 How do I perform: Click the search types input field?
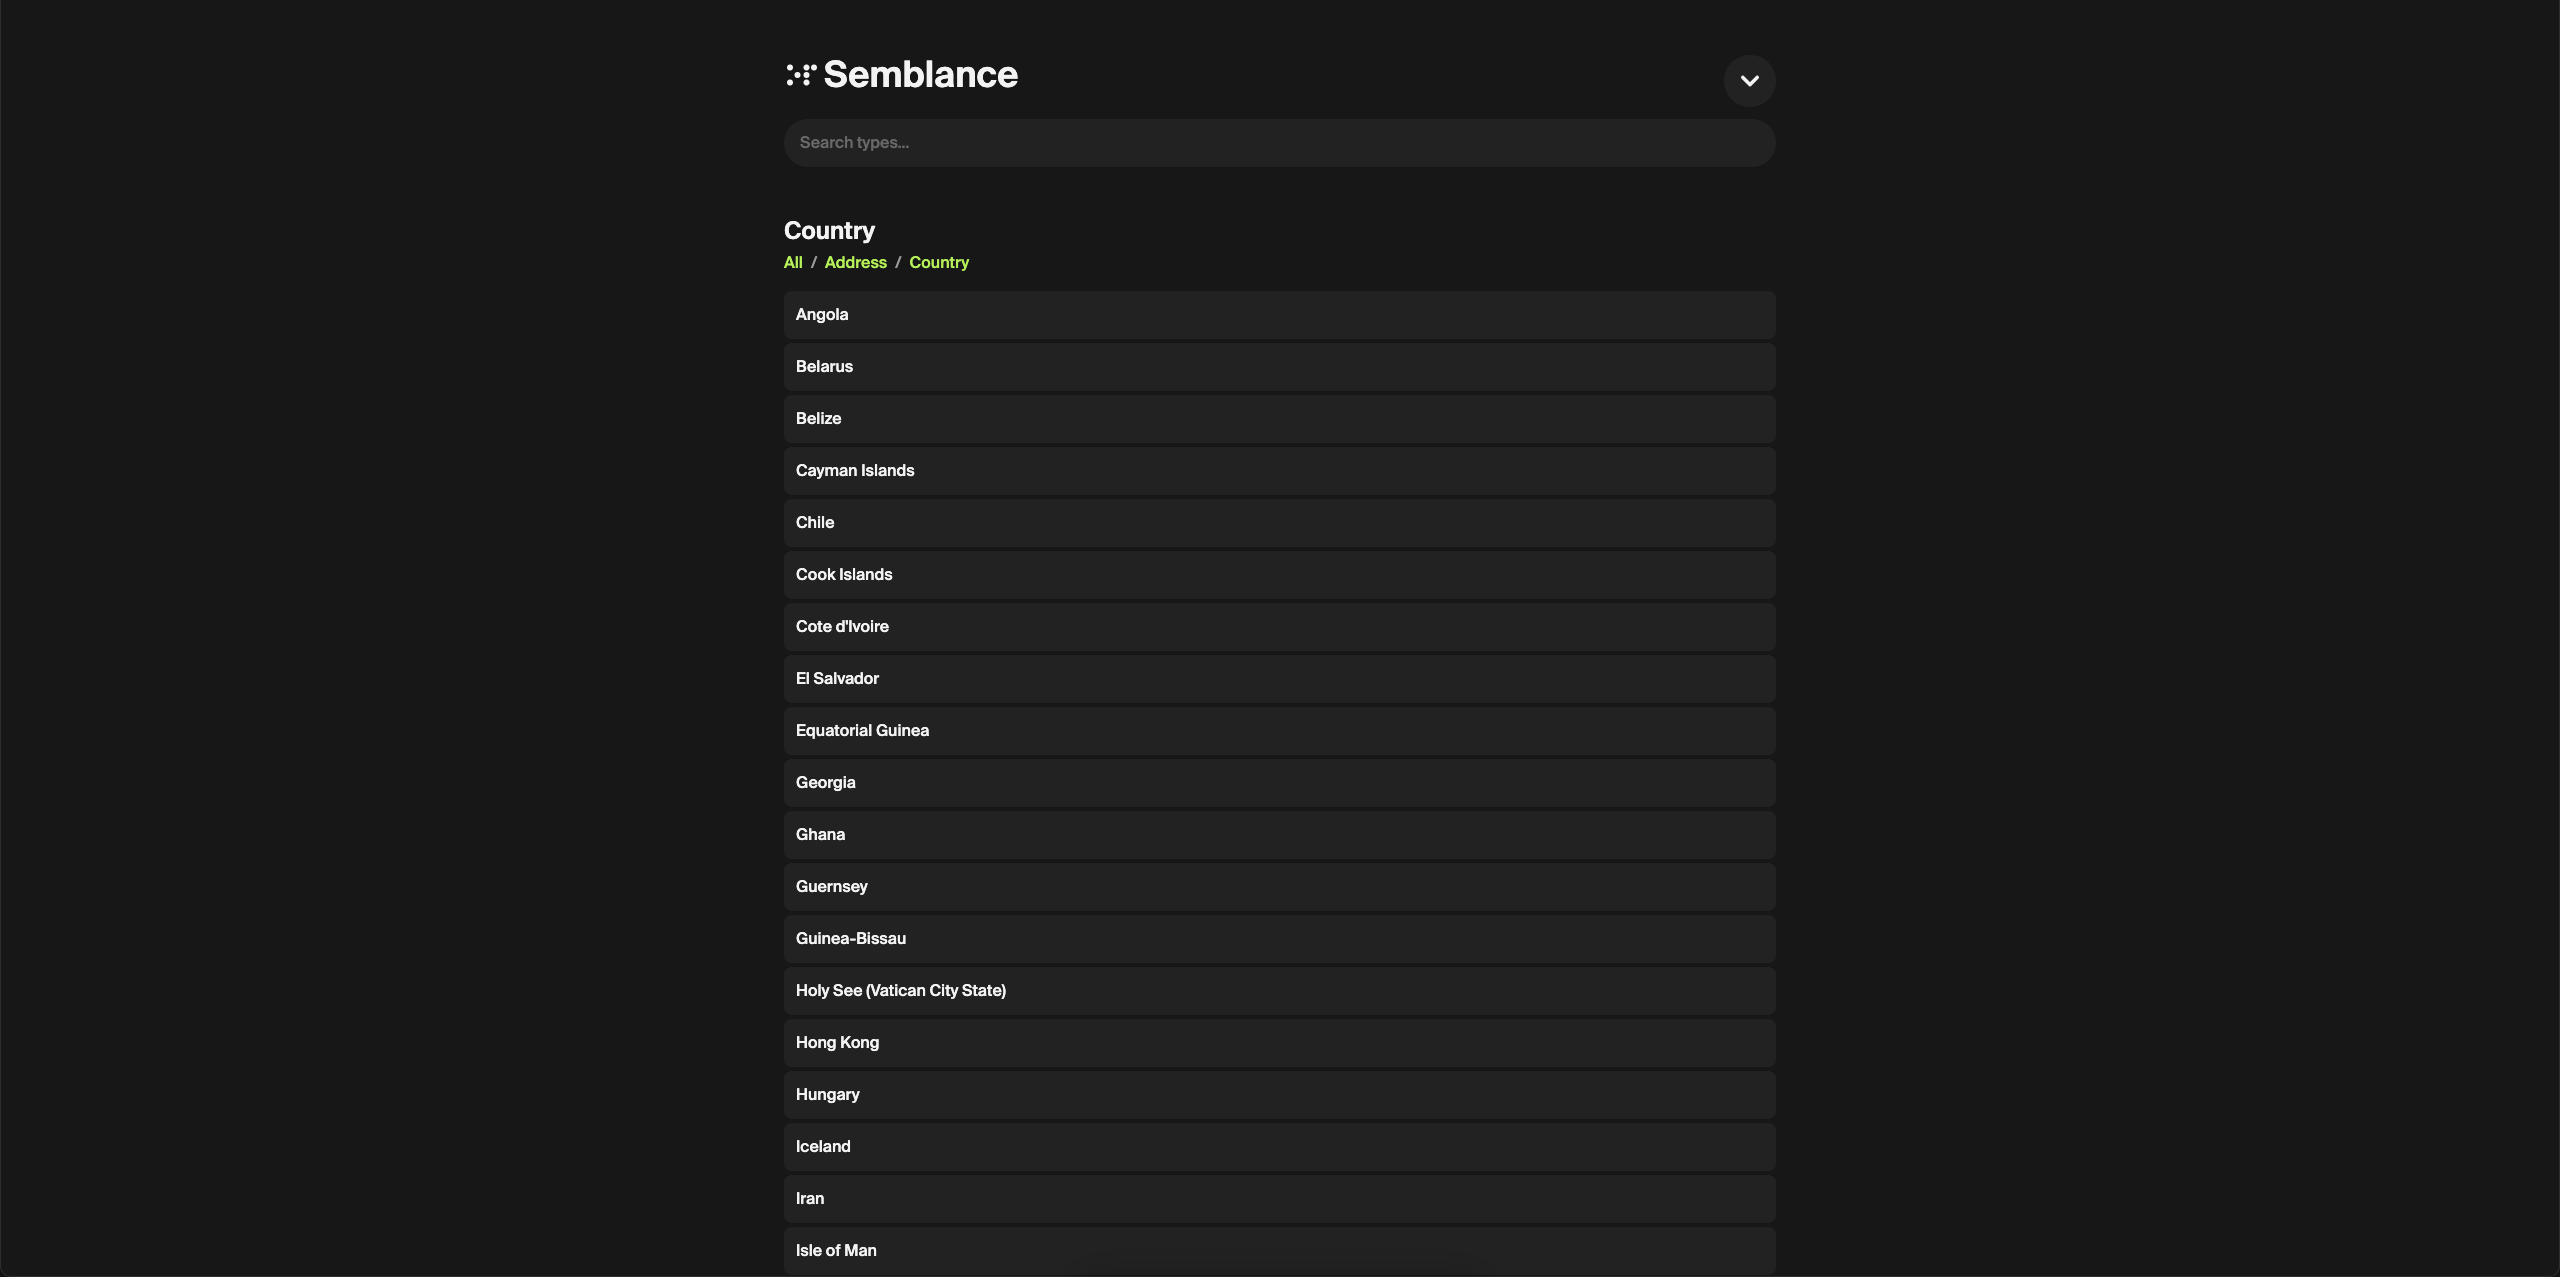1278,142
